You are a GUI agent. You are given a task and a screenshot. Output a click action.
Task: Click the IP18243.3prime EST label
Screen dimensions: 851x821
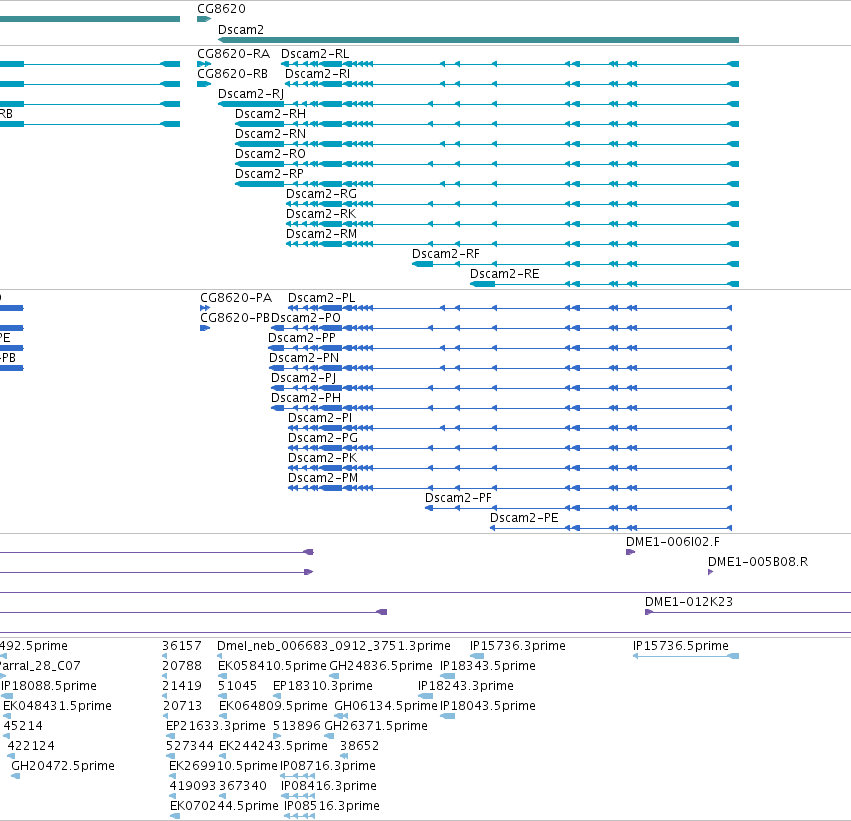tap(465, 686)
